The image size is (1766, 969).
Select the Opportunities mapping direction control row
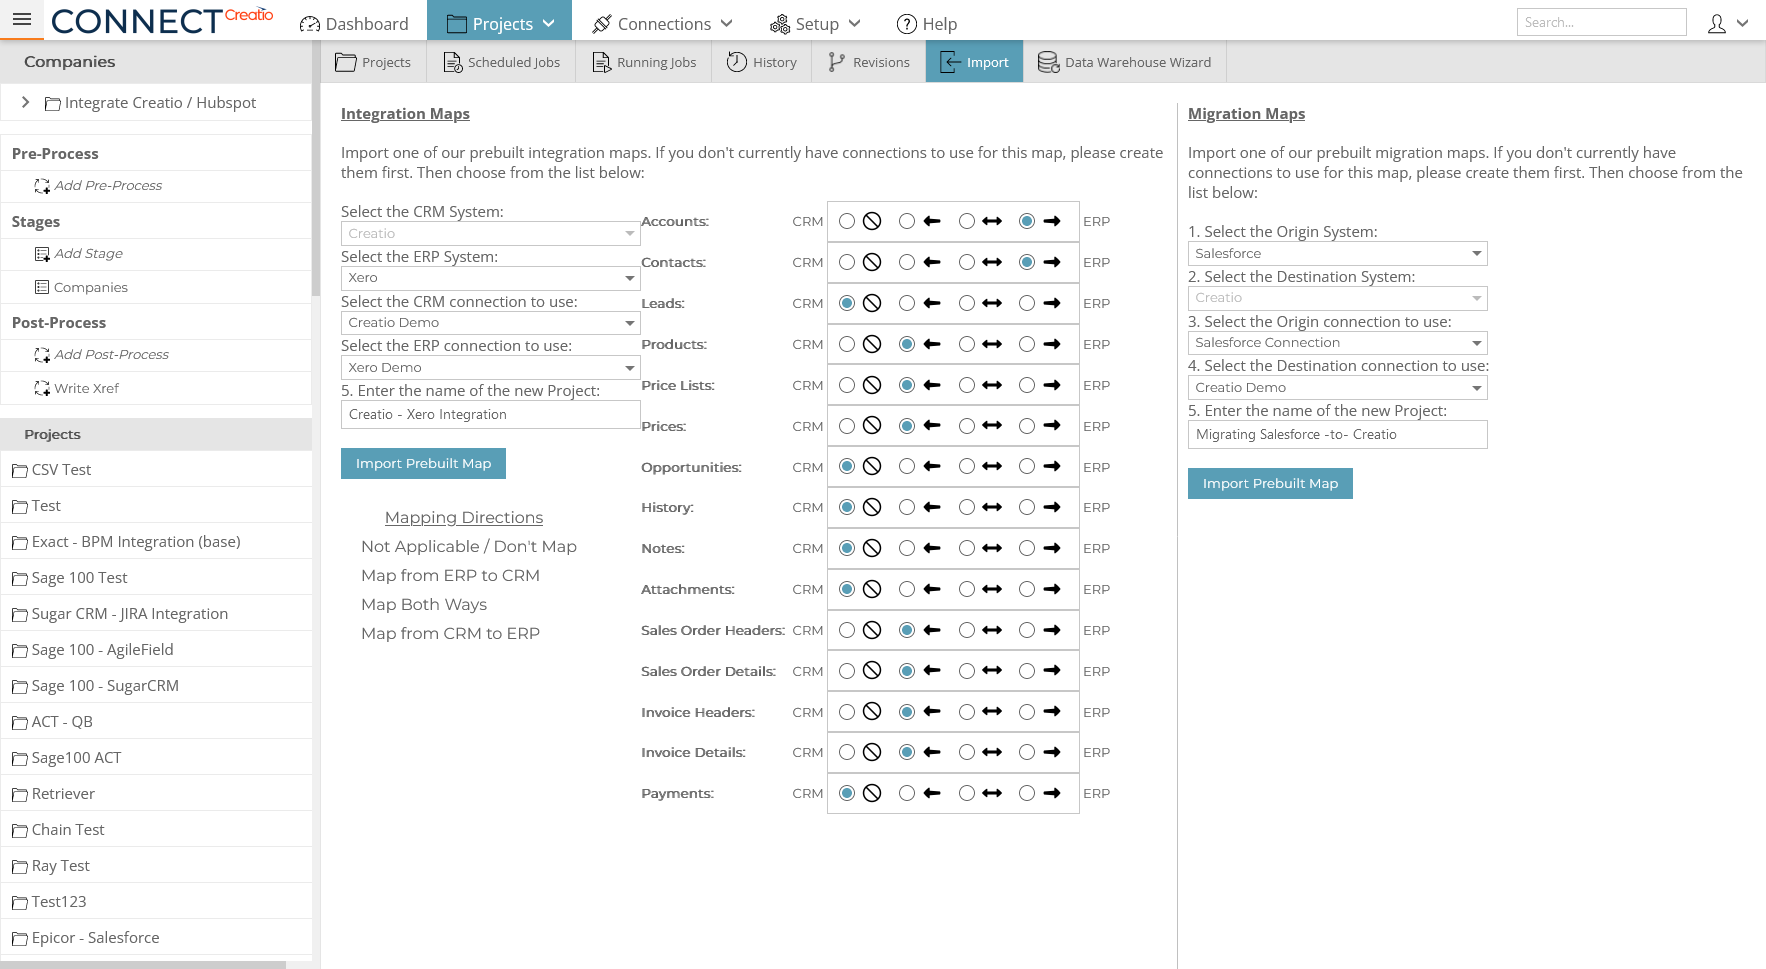(952, 466)
